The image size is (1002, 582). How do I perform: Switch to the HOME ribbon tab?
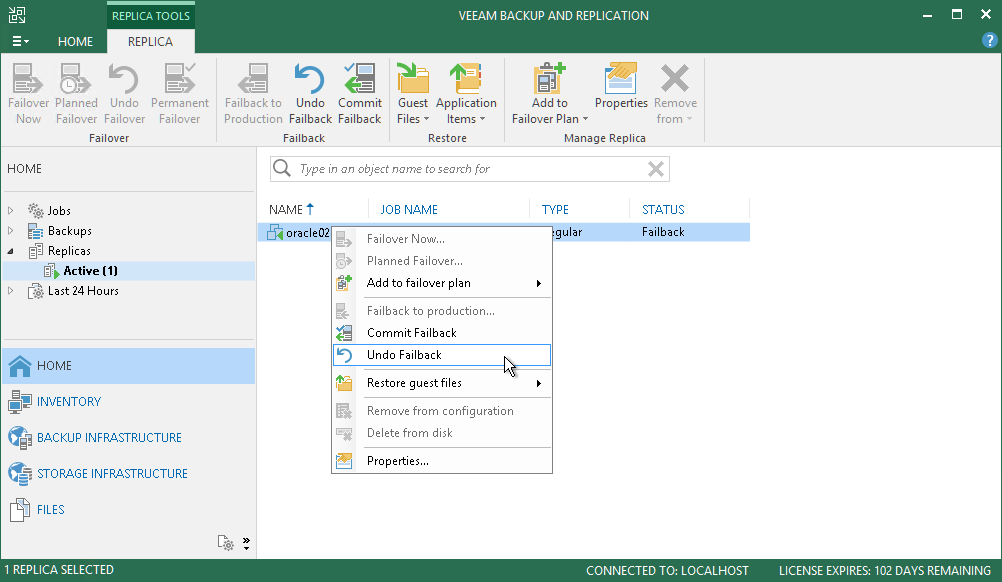(x=75, y=42)
